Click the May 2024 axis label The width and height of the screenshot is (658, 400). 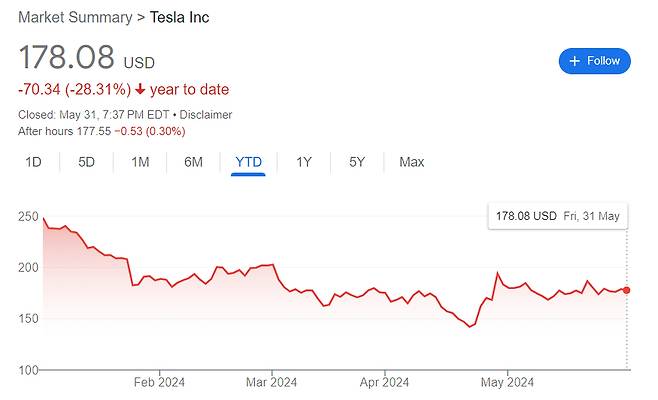tap(508, 382)
